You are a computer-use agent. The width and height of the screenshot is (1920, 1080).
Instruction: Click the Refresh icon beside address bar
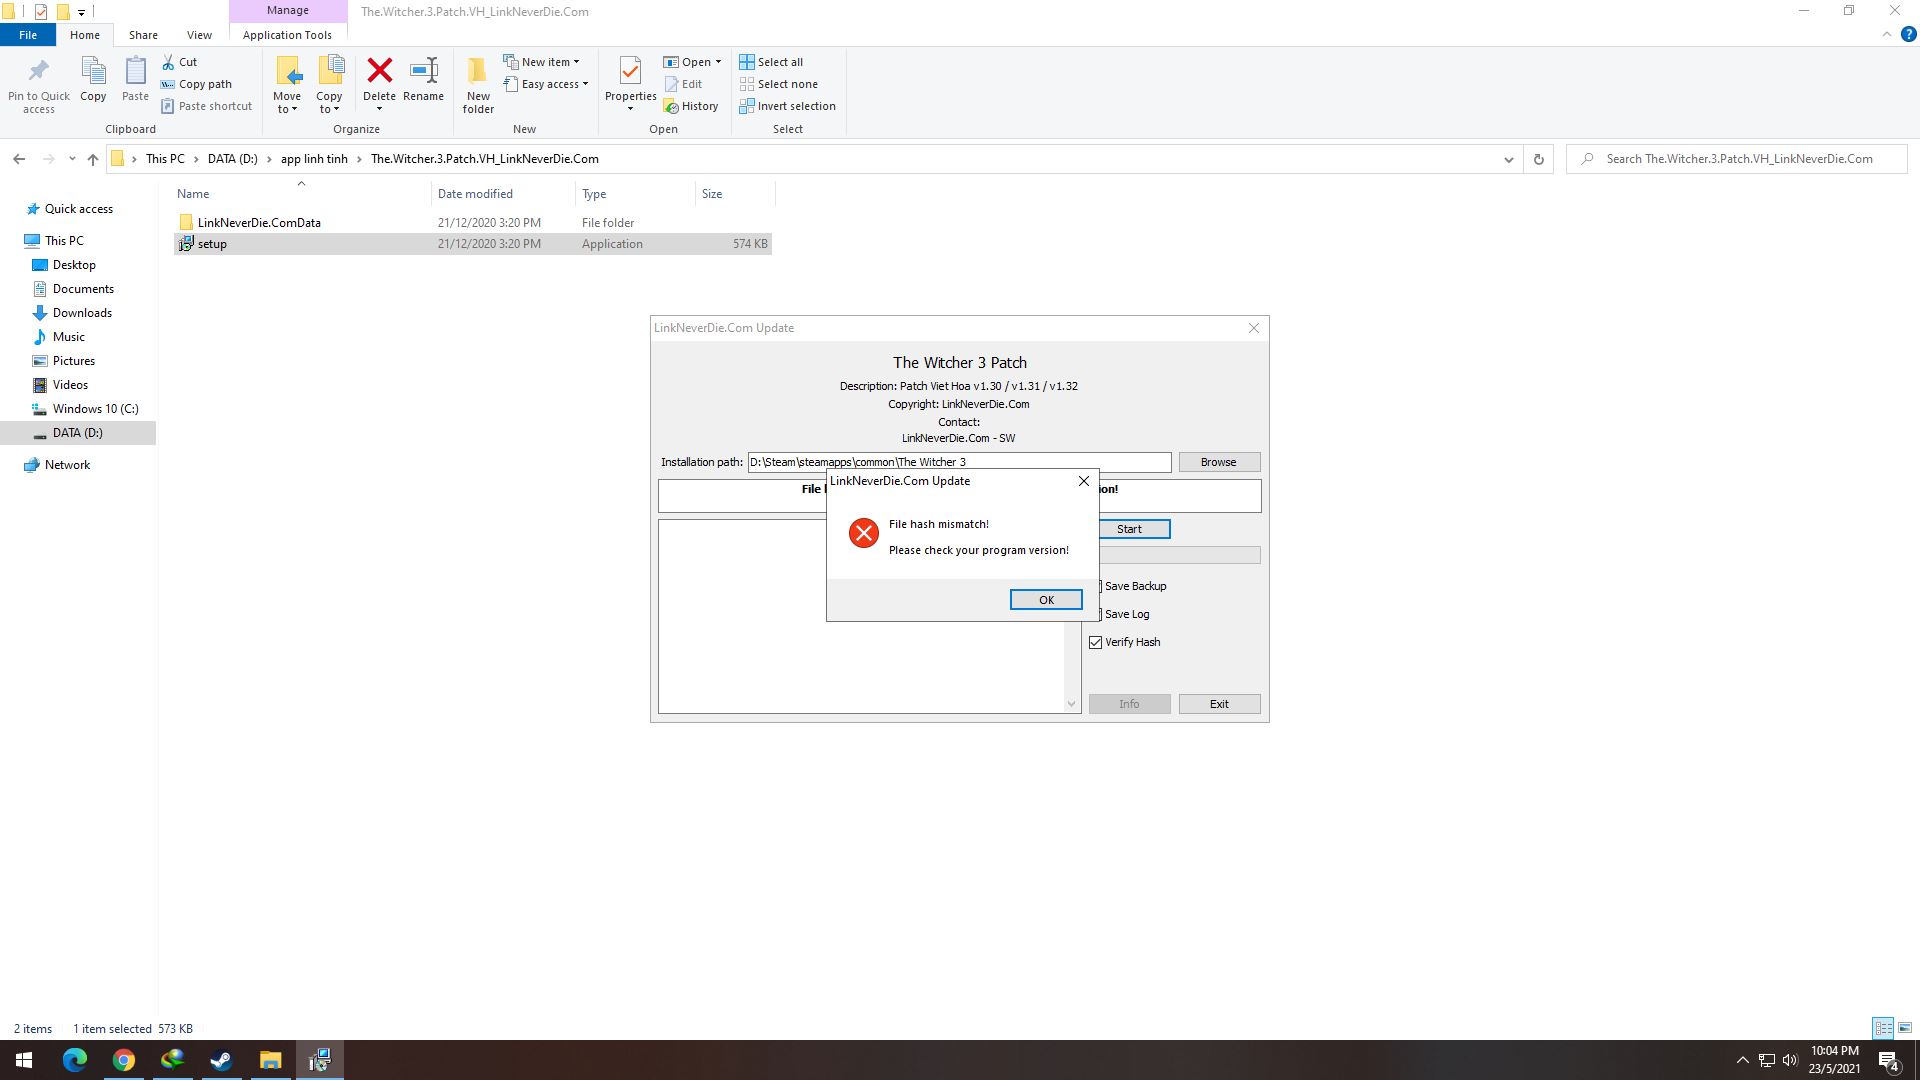coord(1538,159)
